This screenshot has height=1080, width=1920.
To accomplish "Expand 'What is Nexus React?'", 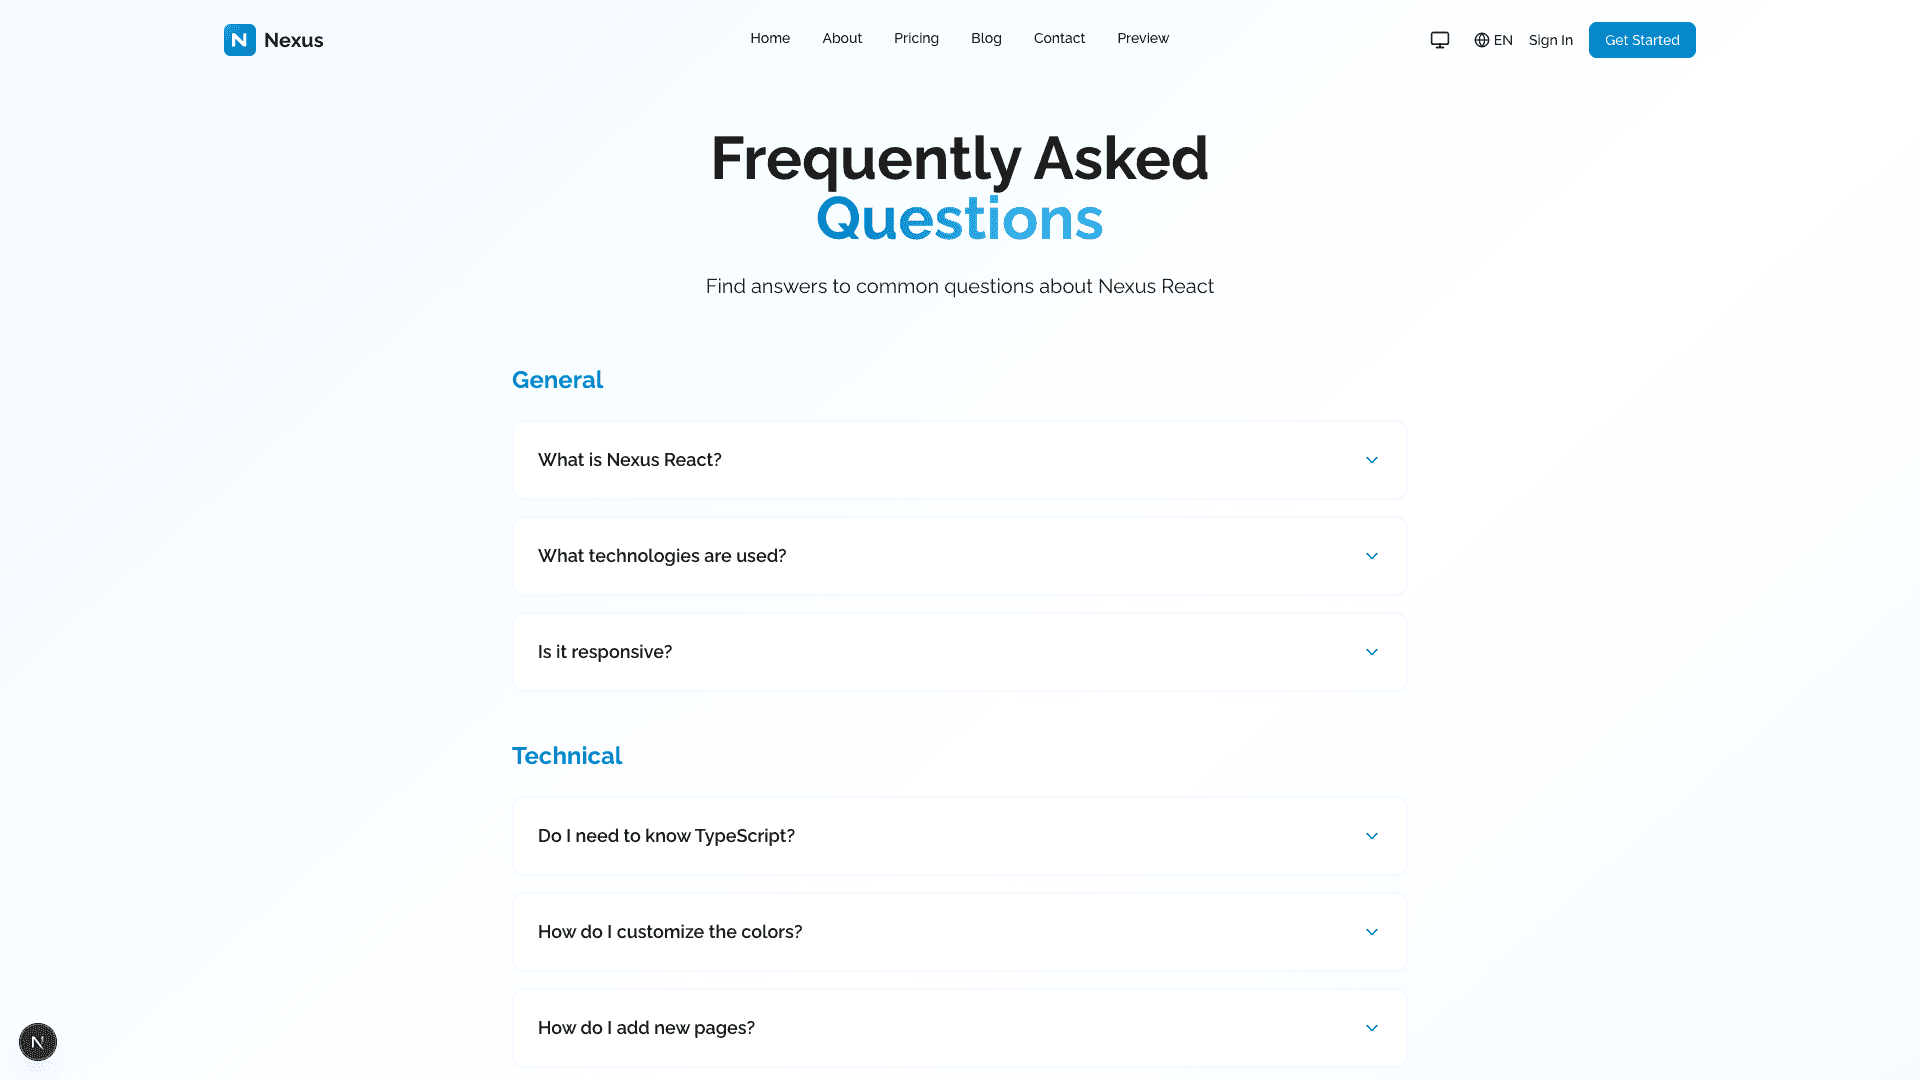I will click(x=959, y=460).
